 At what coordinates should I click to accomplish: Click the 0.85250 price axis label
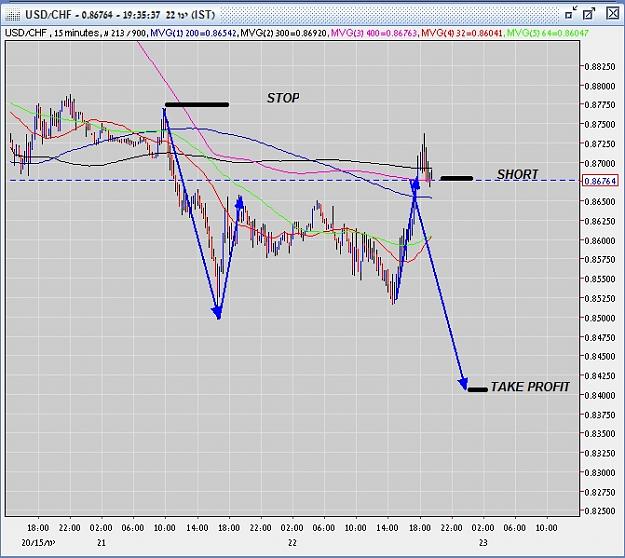[x=599, y=299]
